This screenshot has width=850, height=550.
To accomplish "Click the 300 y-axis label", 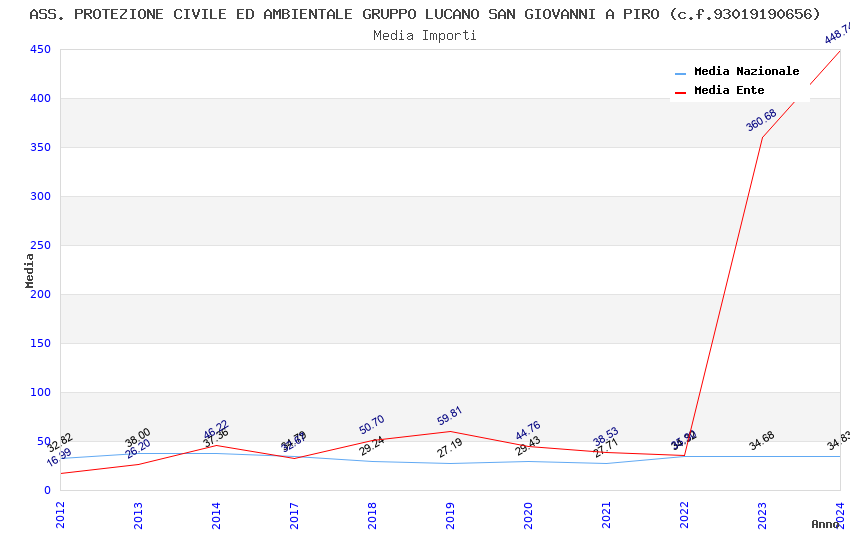I will click(41, 196).
